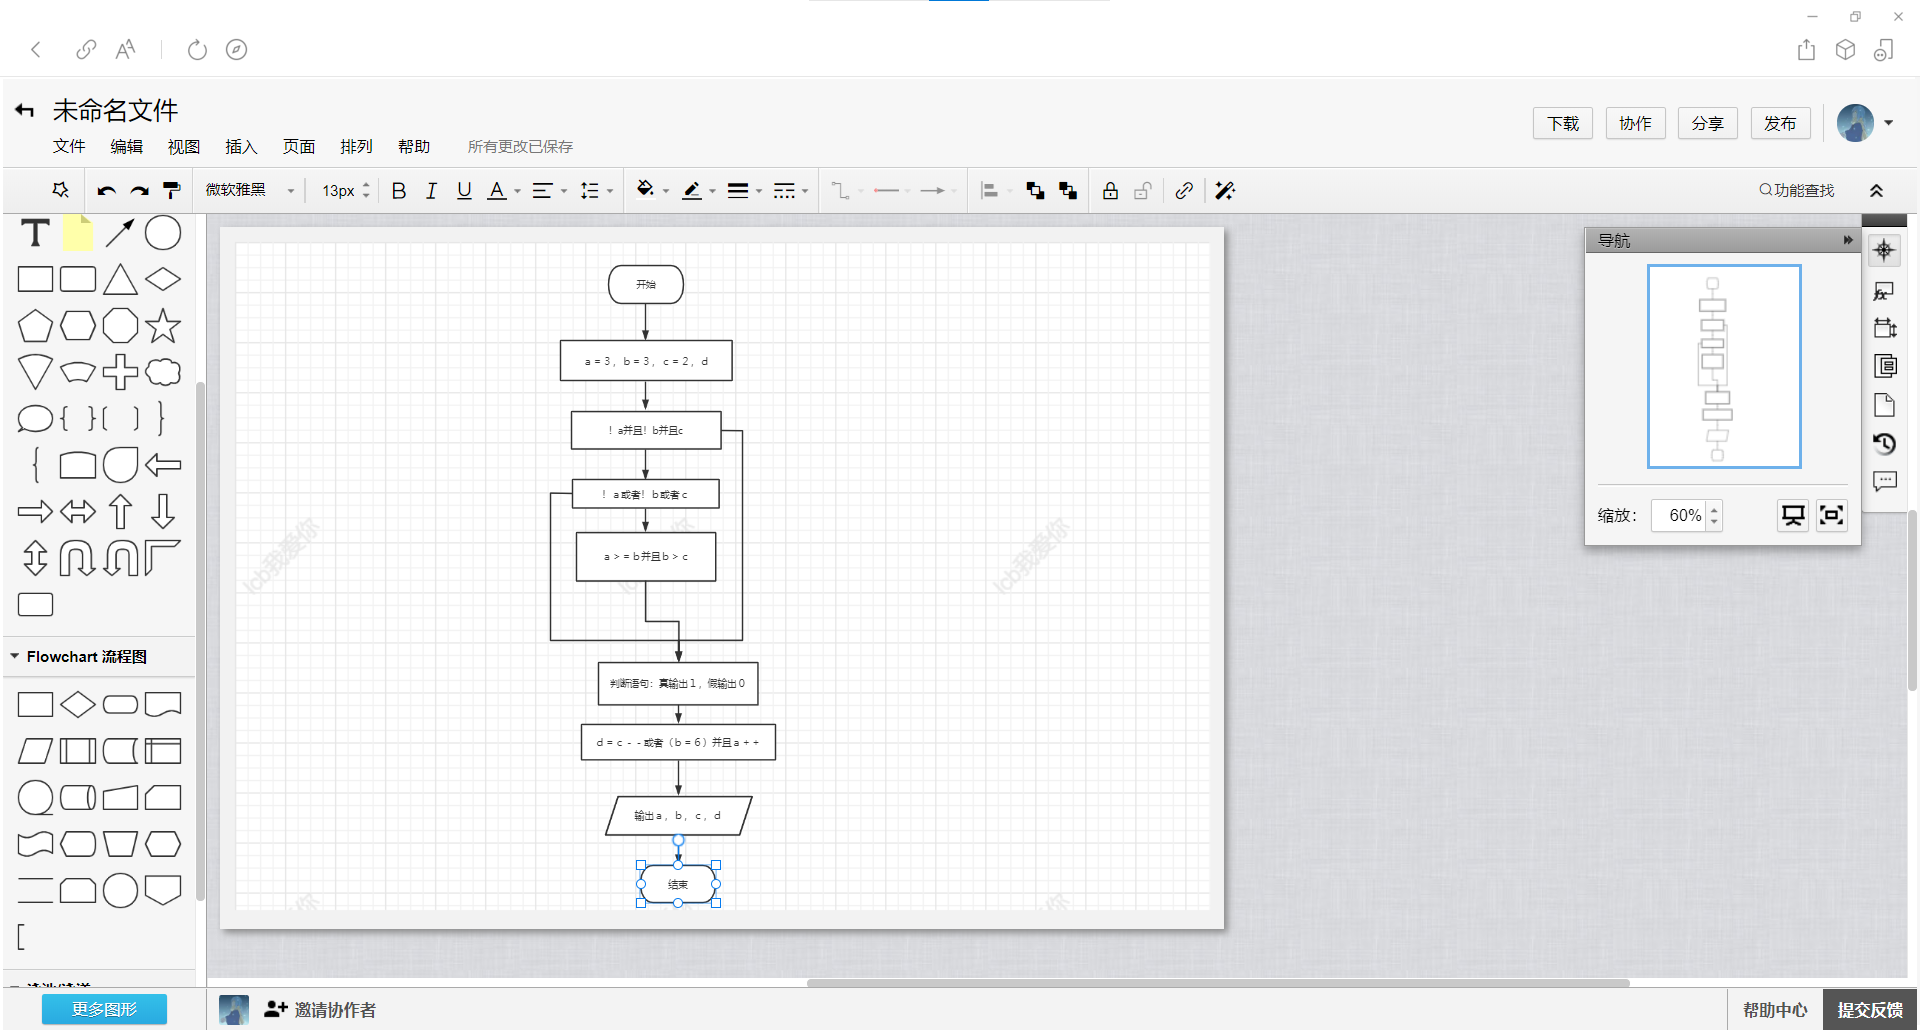This screenshot has width=1920, height=1030.
Task: Activate the format painter tool
Action: [x=172, y=191]
